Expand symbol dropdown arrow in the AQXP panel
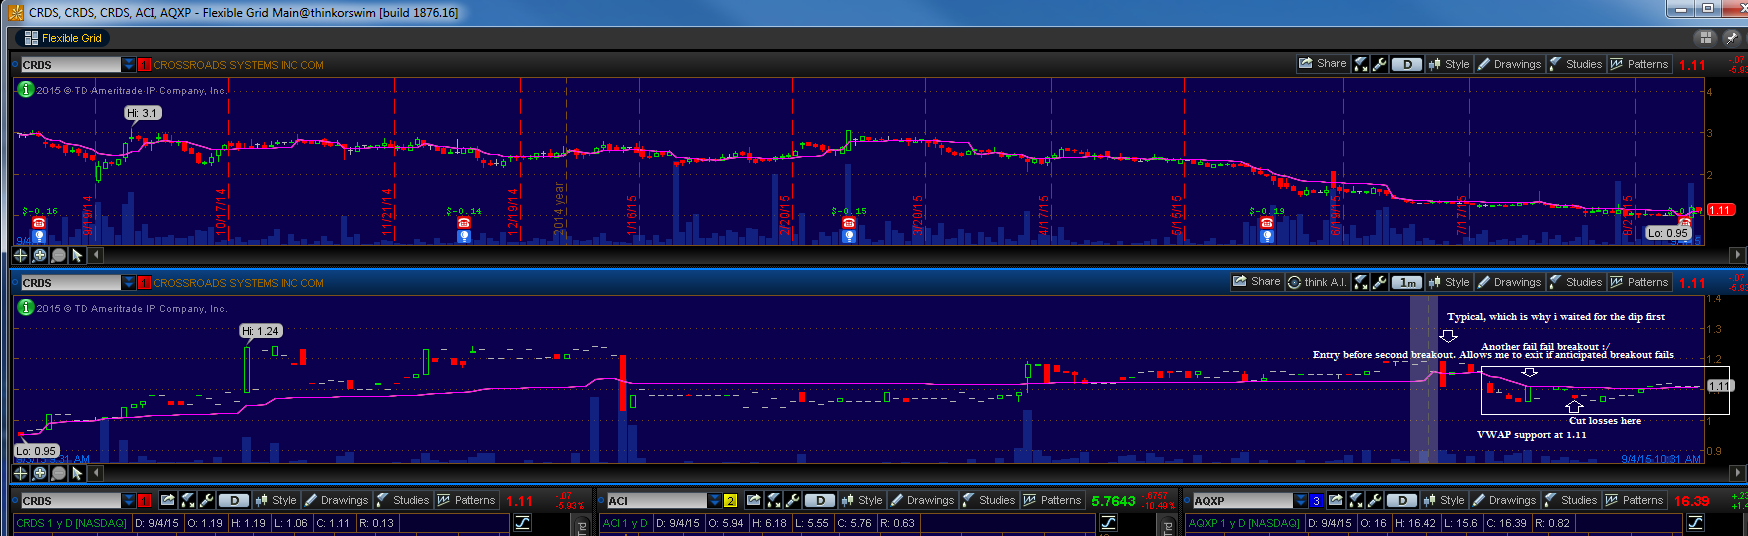This screenshot has width=1748, height=536. point(1301,500)
